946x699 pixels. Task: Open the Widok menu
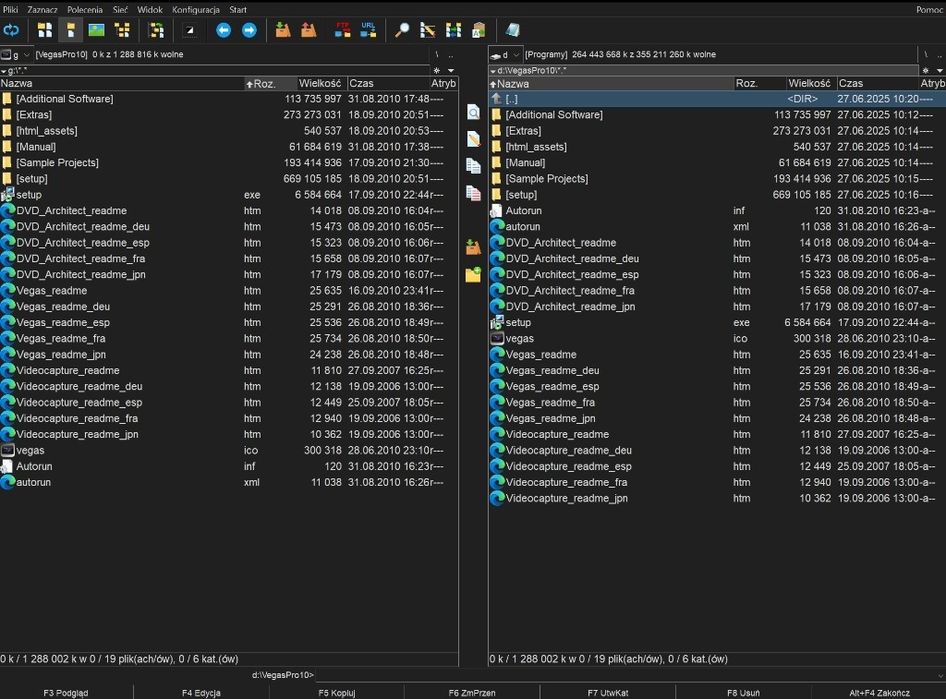click(150, 10)
